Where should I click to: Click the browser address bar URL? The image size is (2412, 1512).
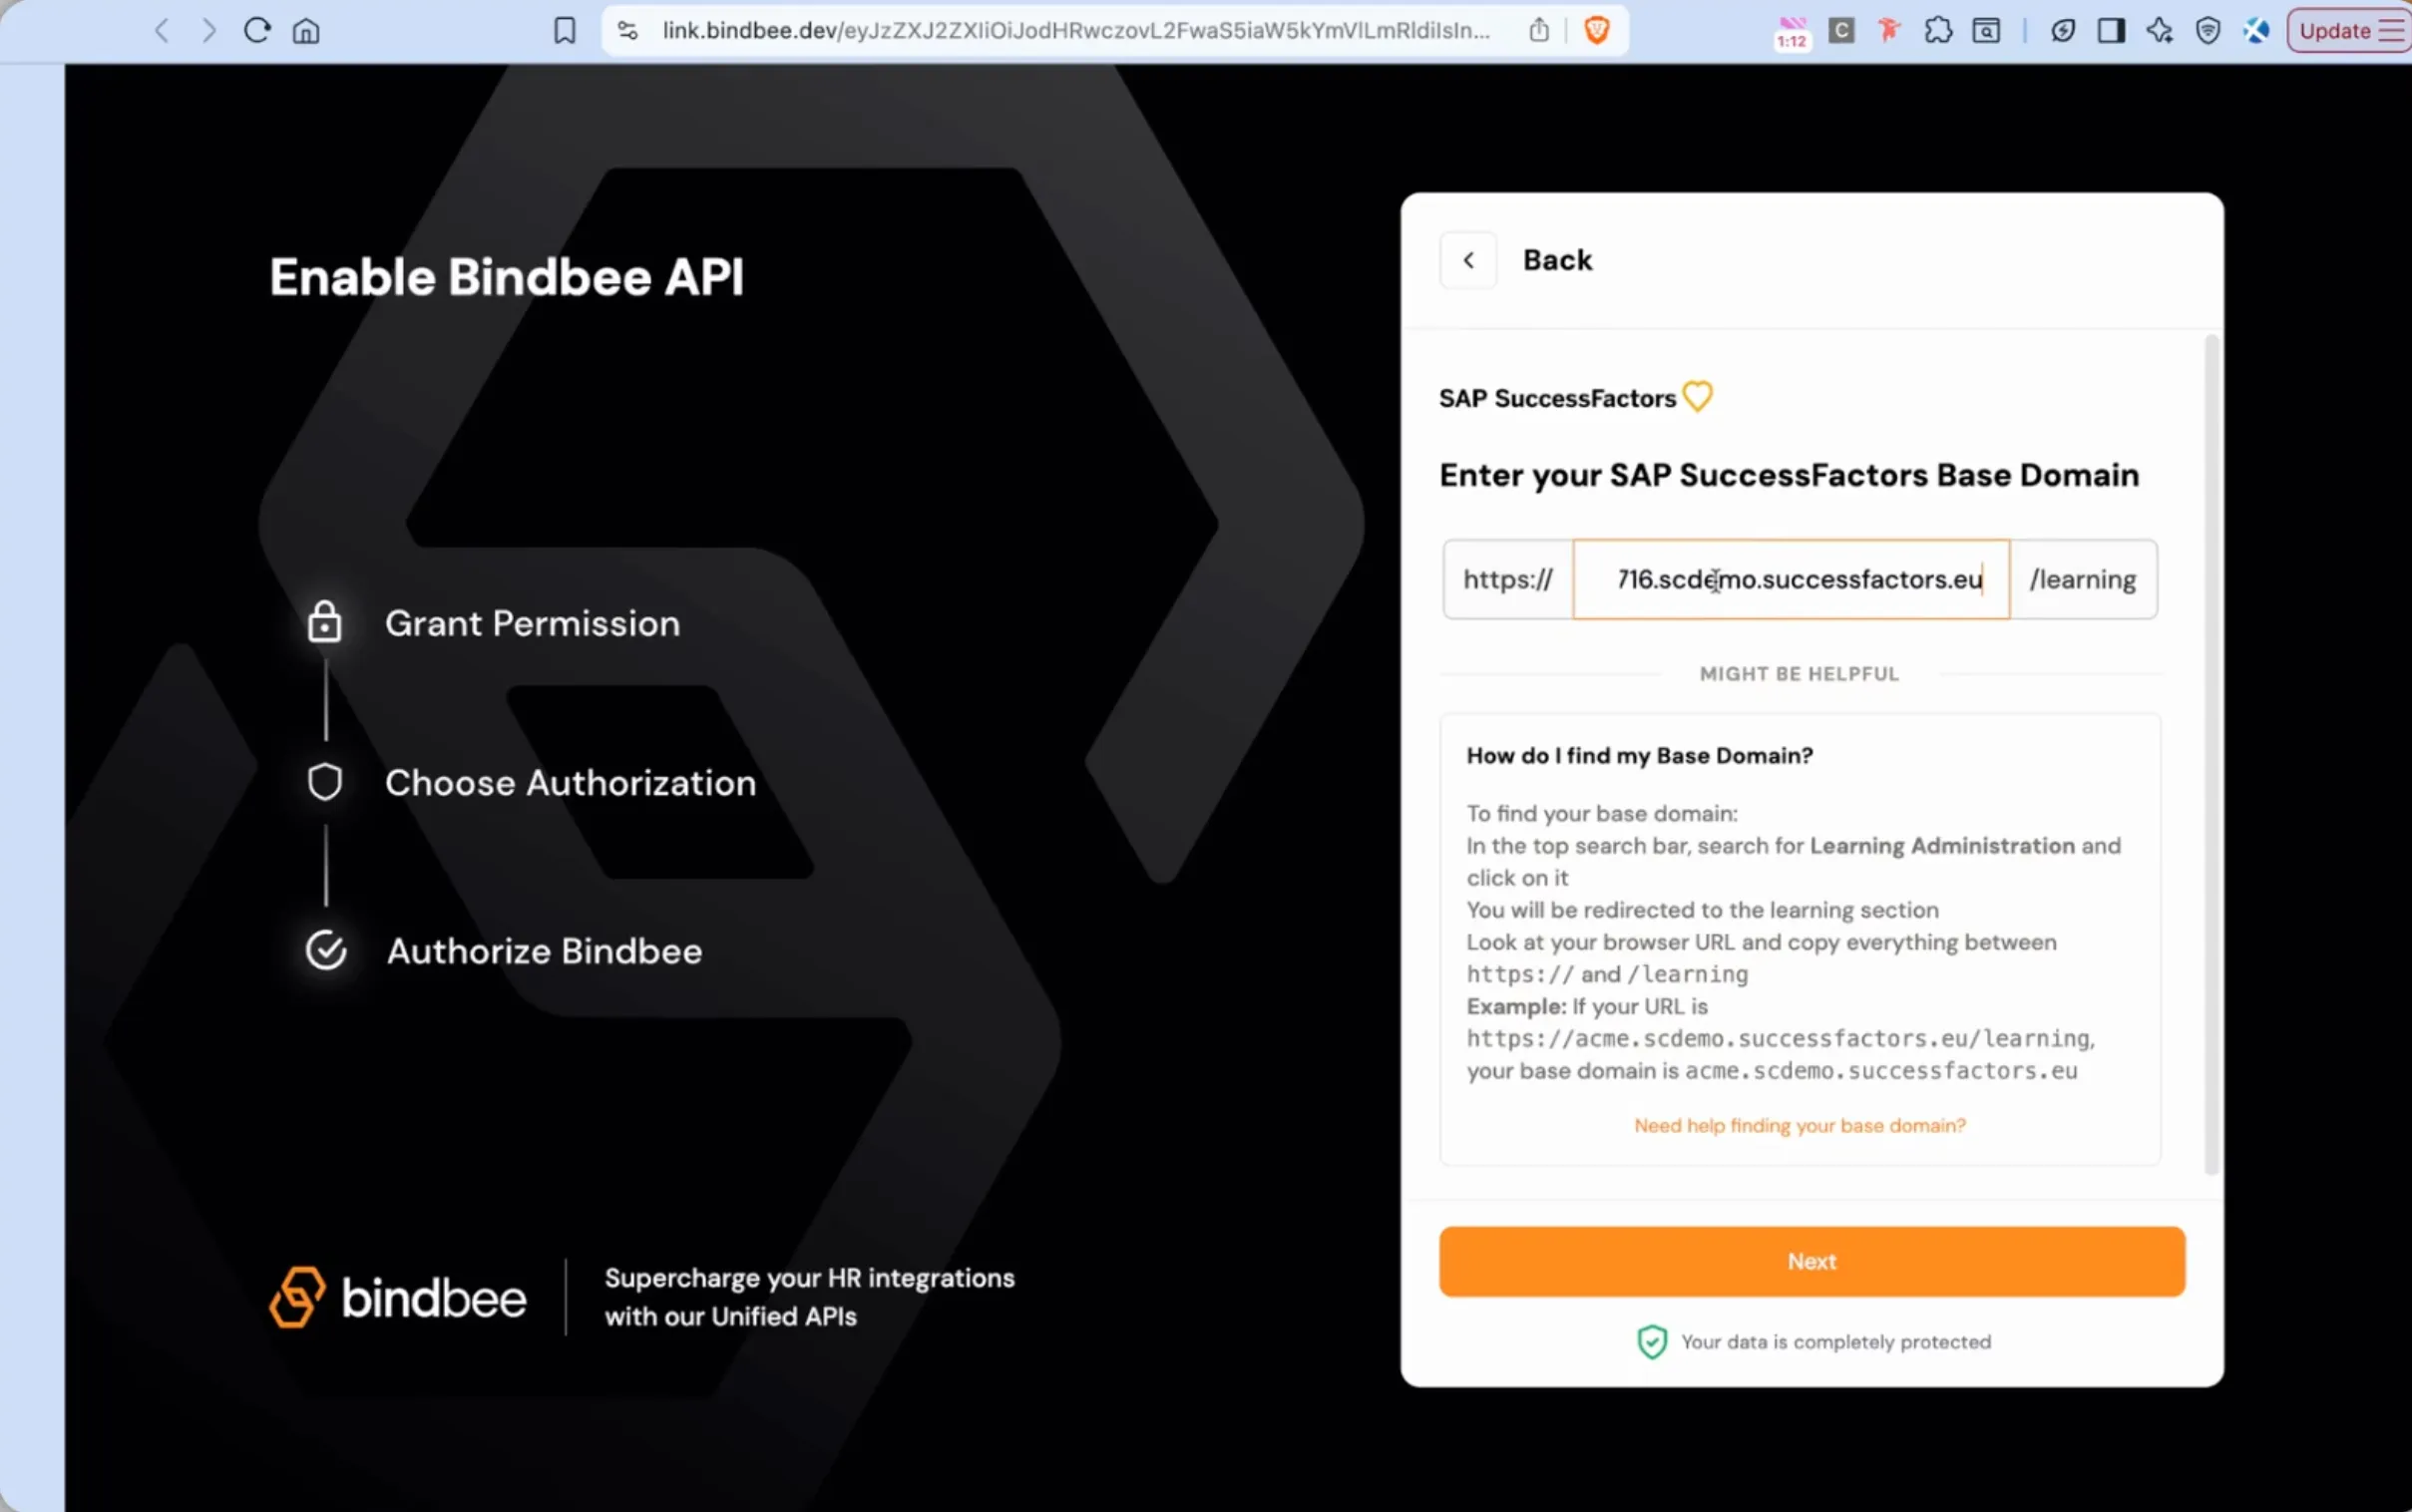tap(1076, 31)
